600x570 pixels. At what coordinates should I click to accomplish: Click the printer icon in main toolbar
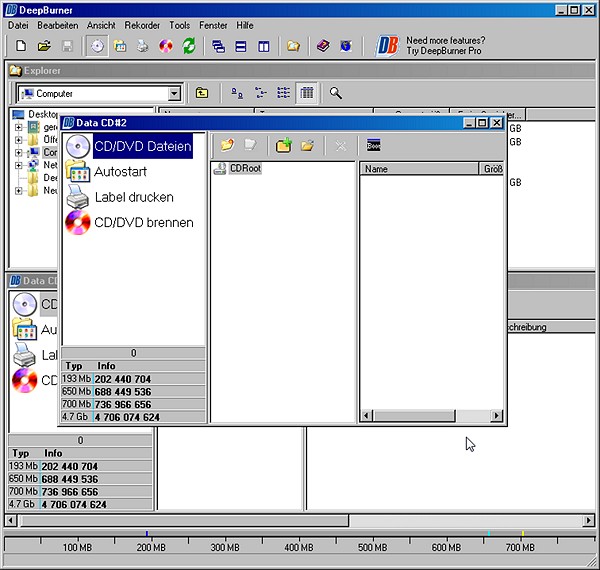(143, 46)
